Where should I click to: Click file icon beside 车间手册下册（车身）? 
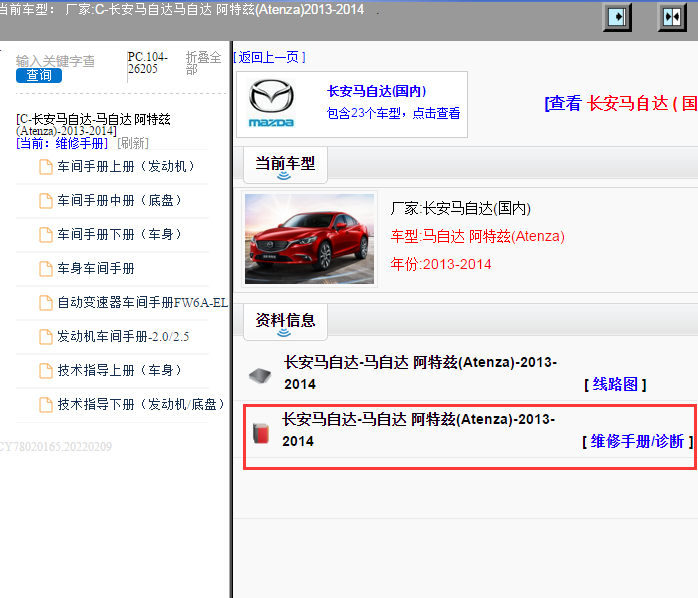coord(46,235)
